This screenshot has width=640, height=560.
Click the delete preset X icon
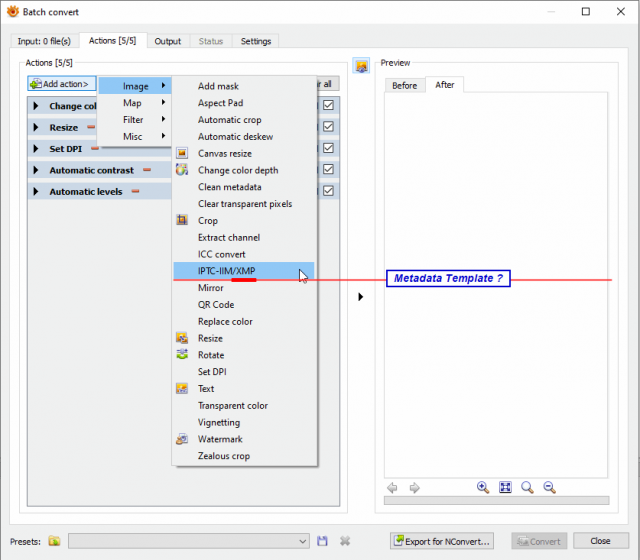(x=345, y=541)
